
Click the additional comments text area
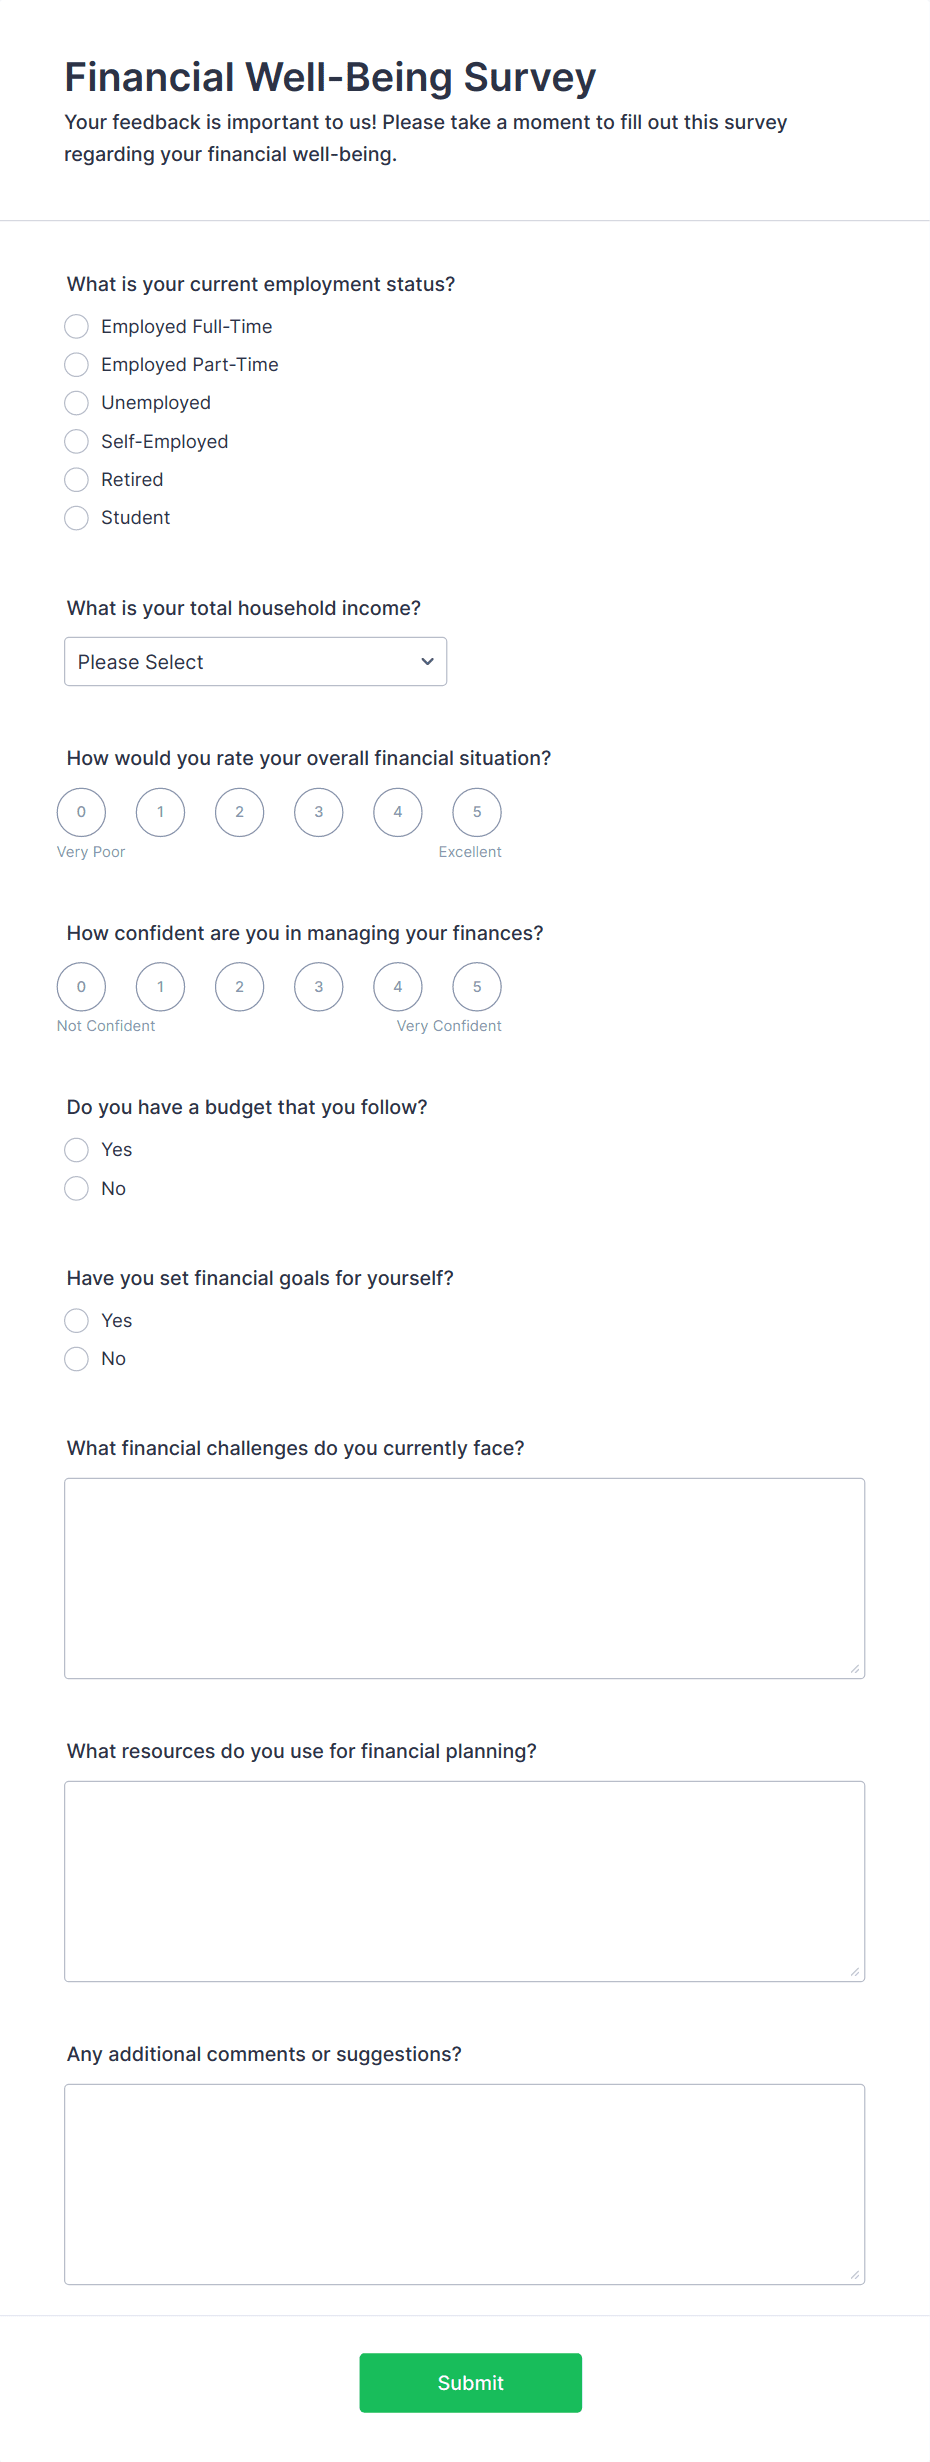pyautogui.click(x=465, y=2184)
